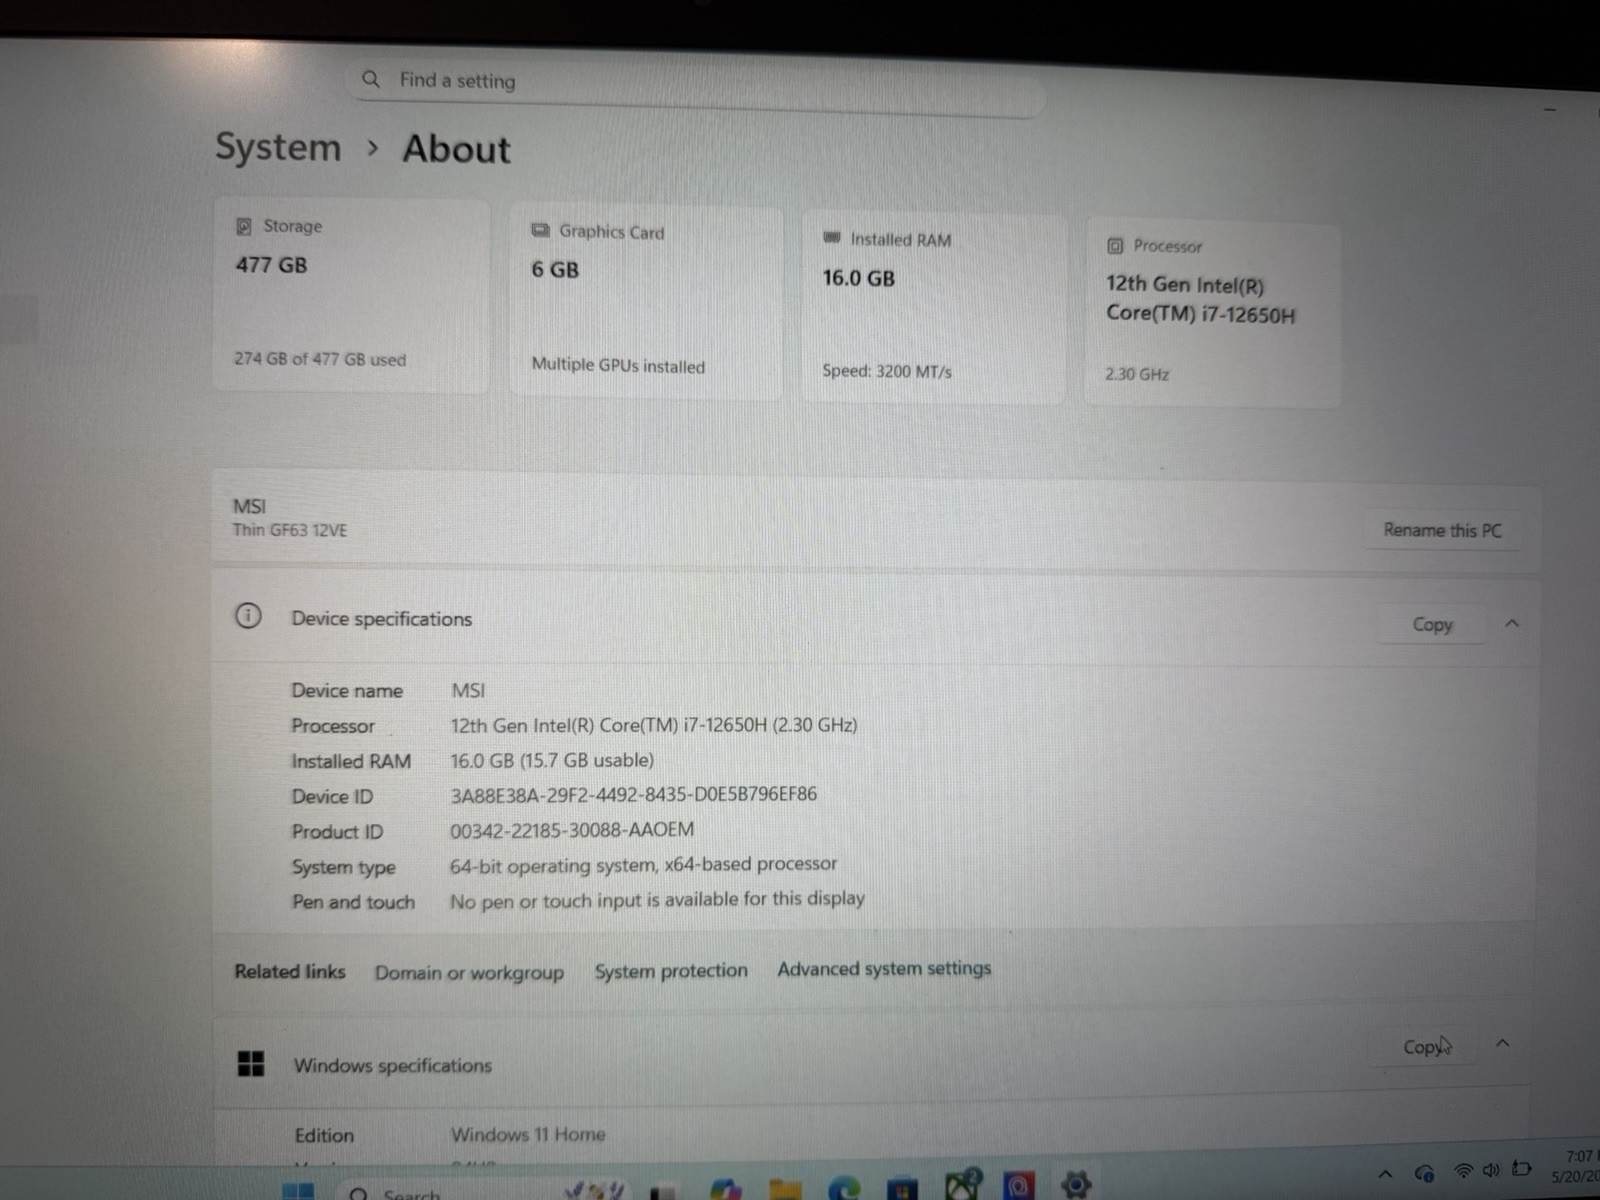
Task: Open the Processor summary card
Action: pos(1212,315)
